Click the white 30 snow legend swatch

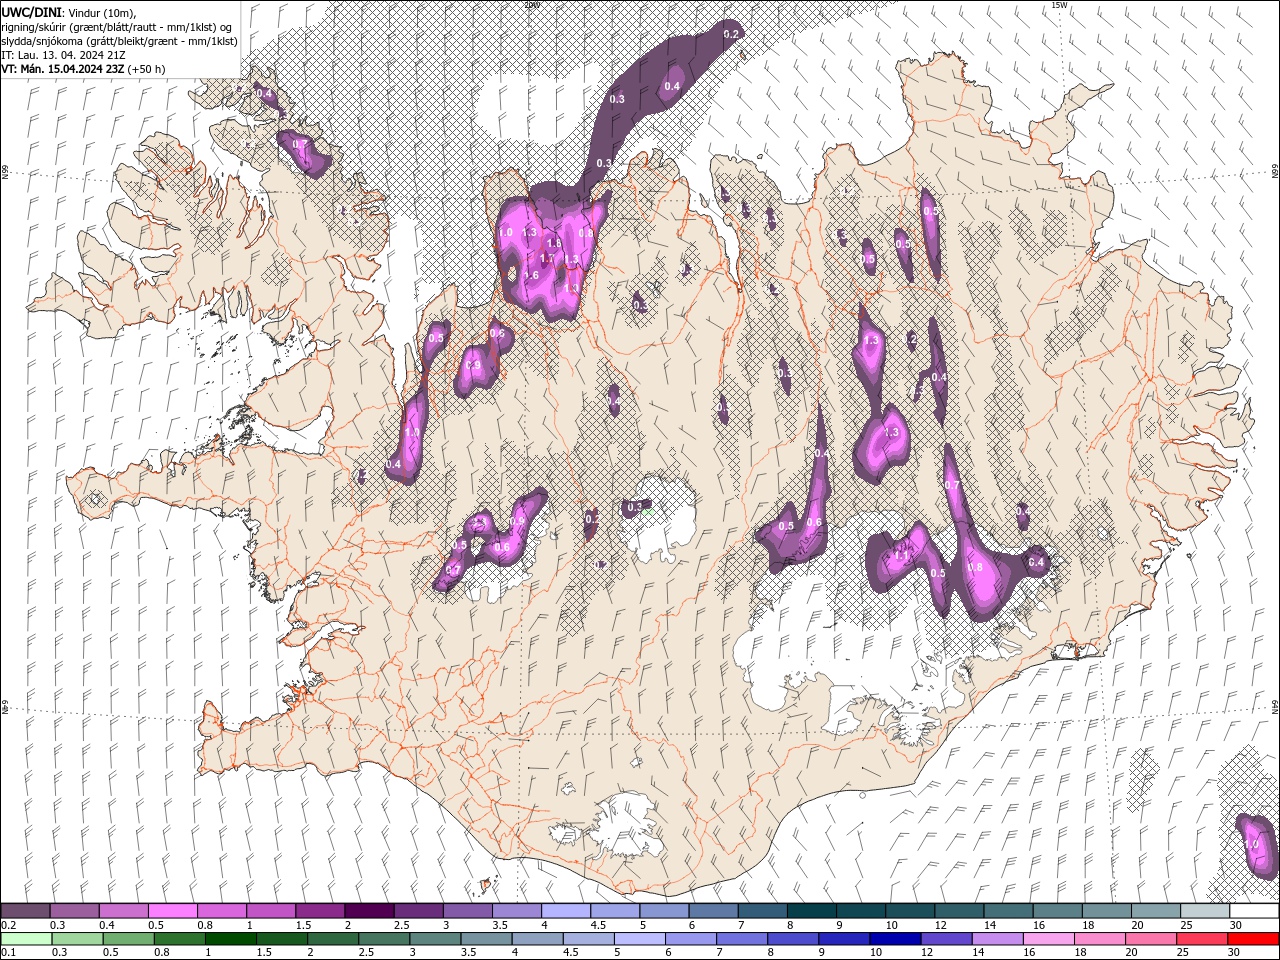click(1254, 911)
